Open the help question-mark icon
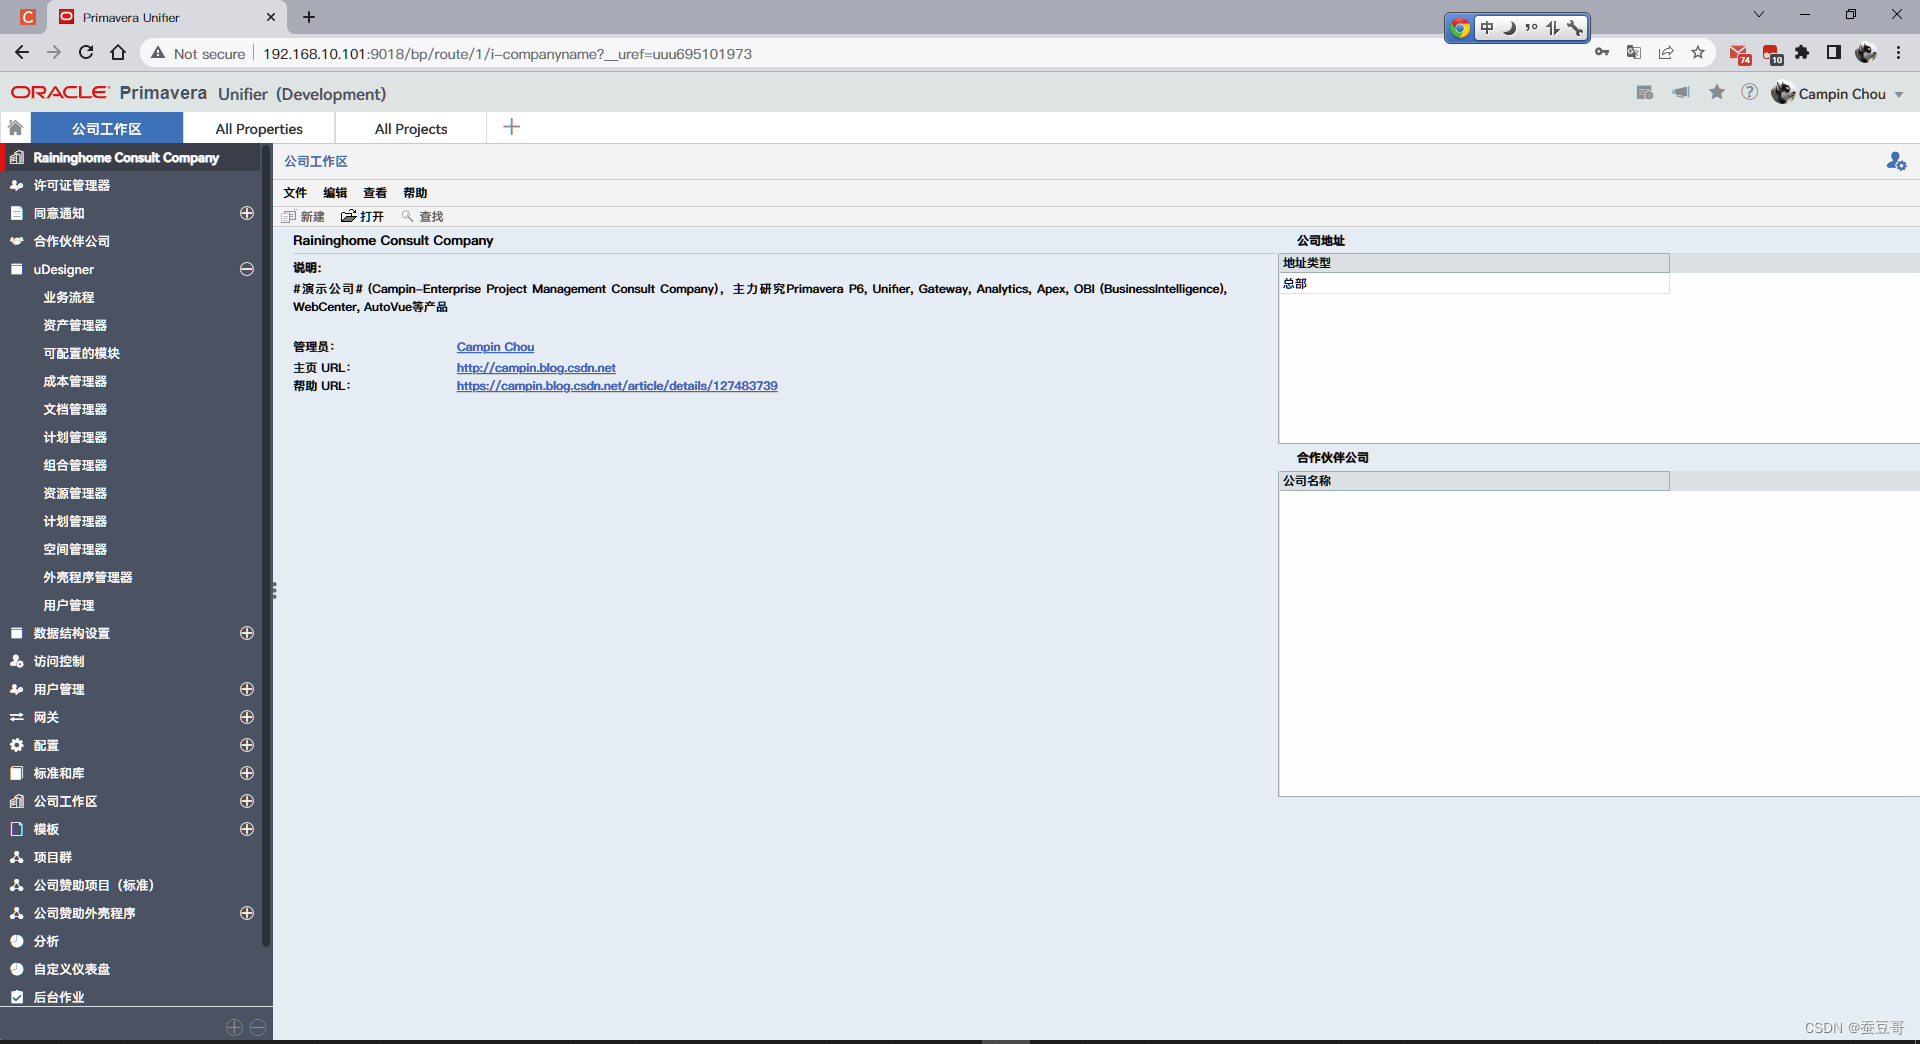Image resolution: width=1920 pixels, height=1044 pixels. point(1750,92)
